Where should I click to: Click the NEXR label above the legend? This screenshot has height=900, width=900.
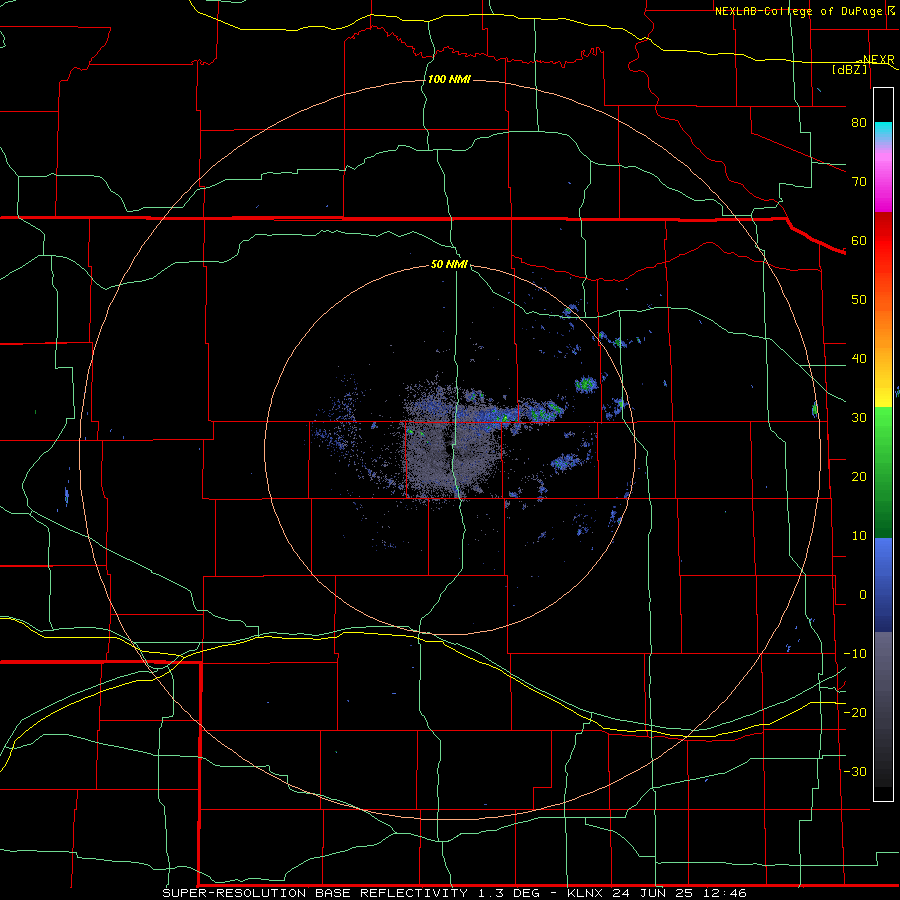878,59
